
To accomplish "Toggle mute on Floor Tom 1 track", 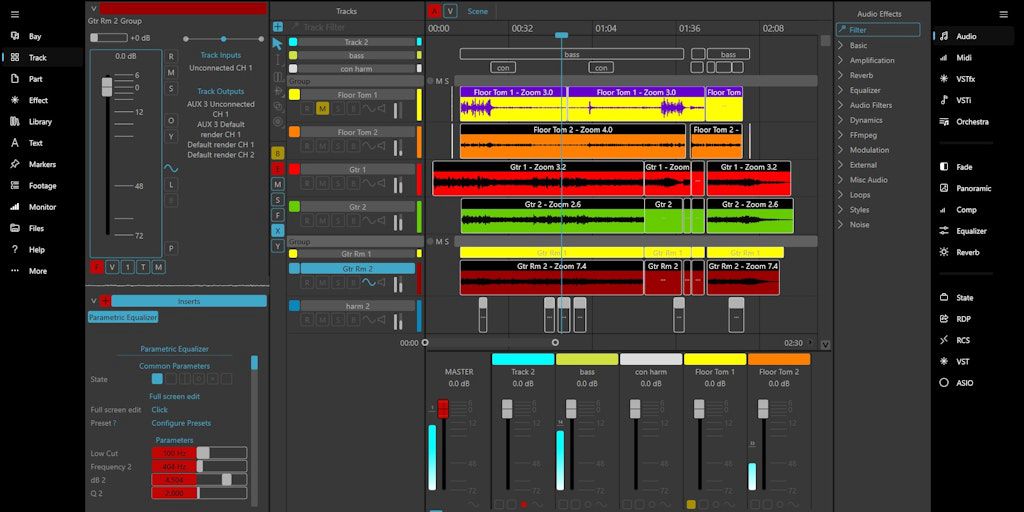I will coord(322,108).
